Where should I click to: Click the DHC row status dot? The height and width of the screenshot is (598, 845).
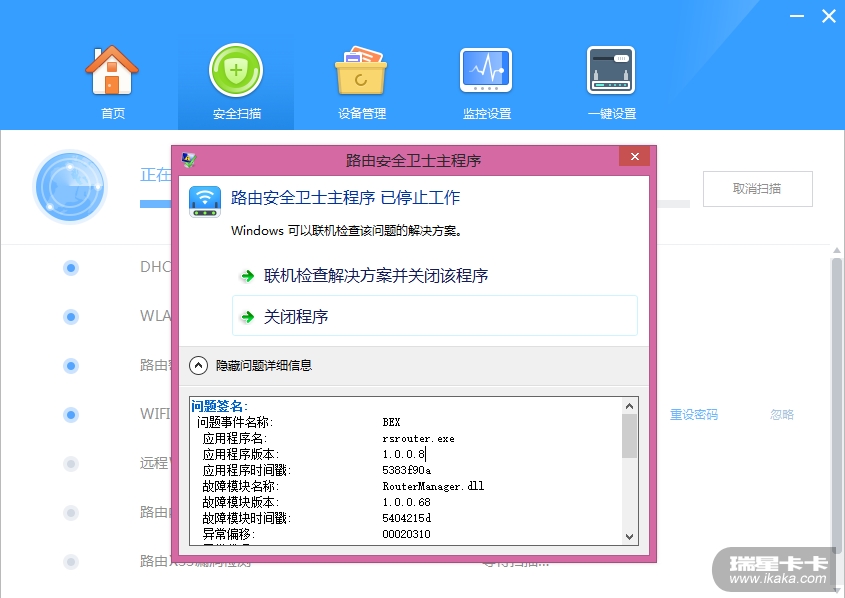(71, 268)
